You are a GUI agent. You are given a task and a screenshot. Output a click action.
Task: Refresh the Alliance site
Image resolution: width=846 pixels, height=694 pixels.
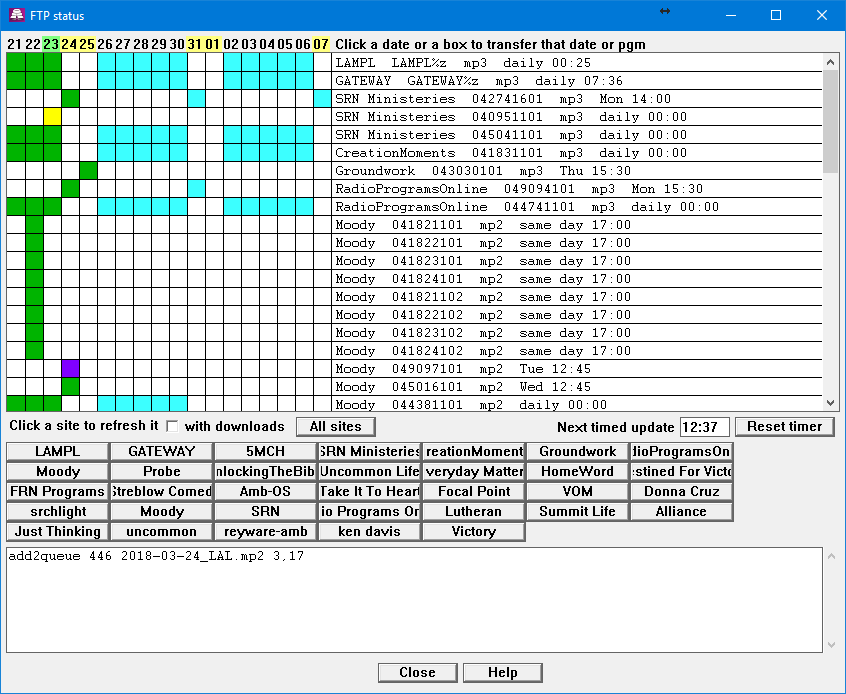[681, 511]
